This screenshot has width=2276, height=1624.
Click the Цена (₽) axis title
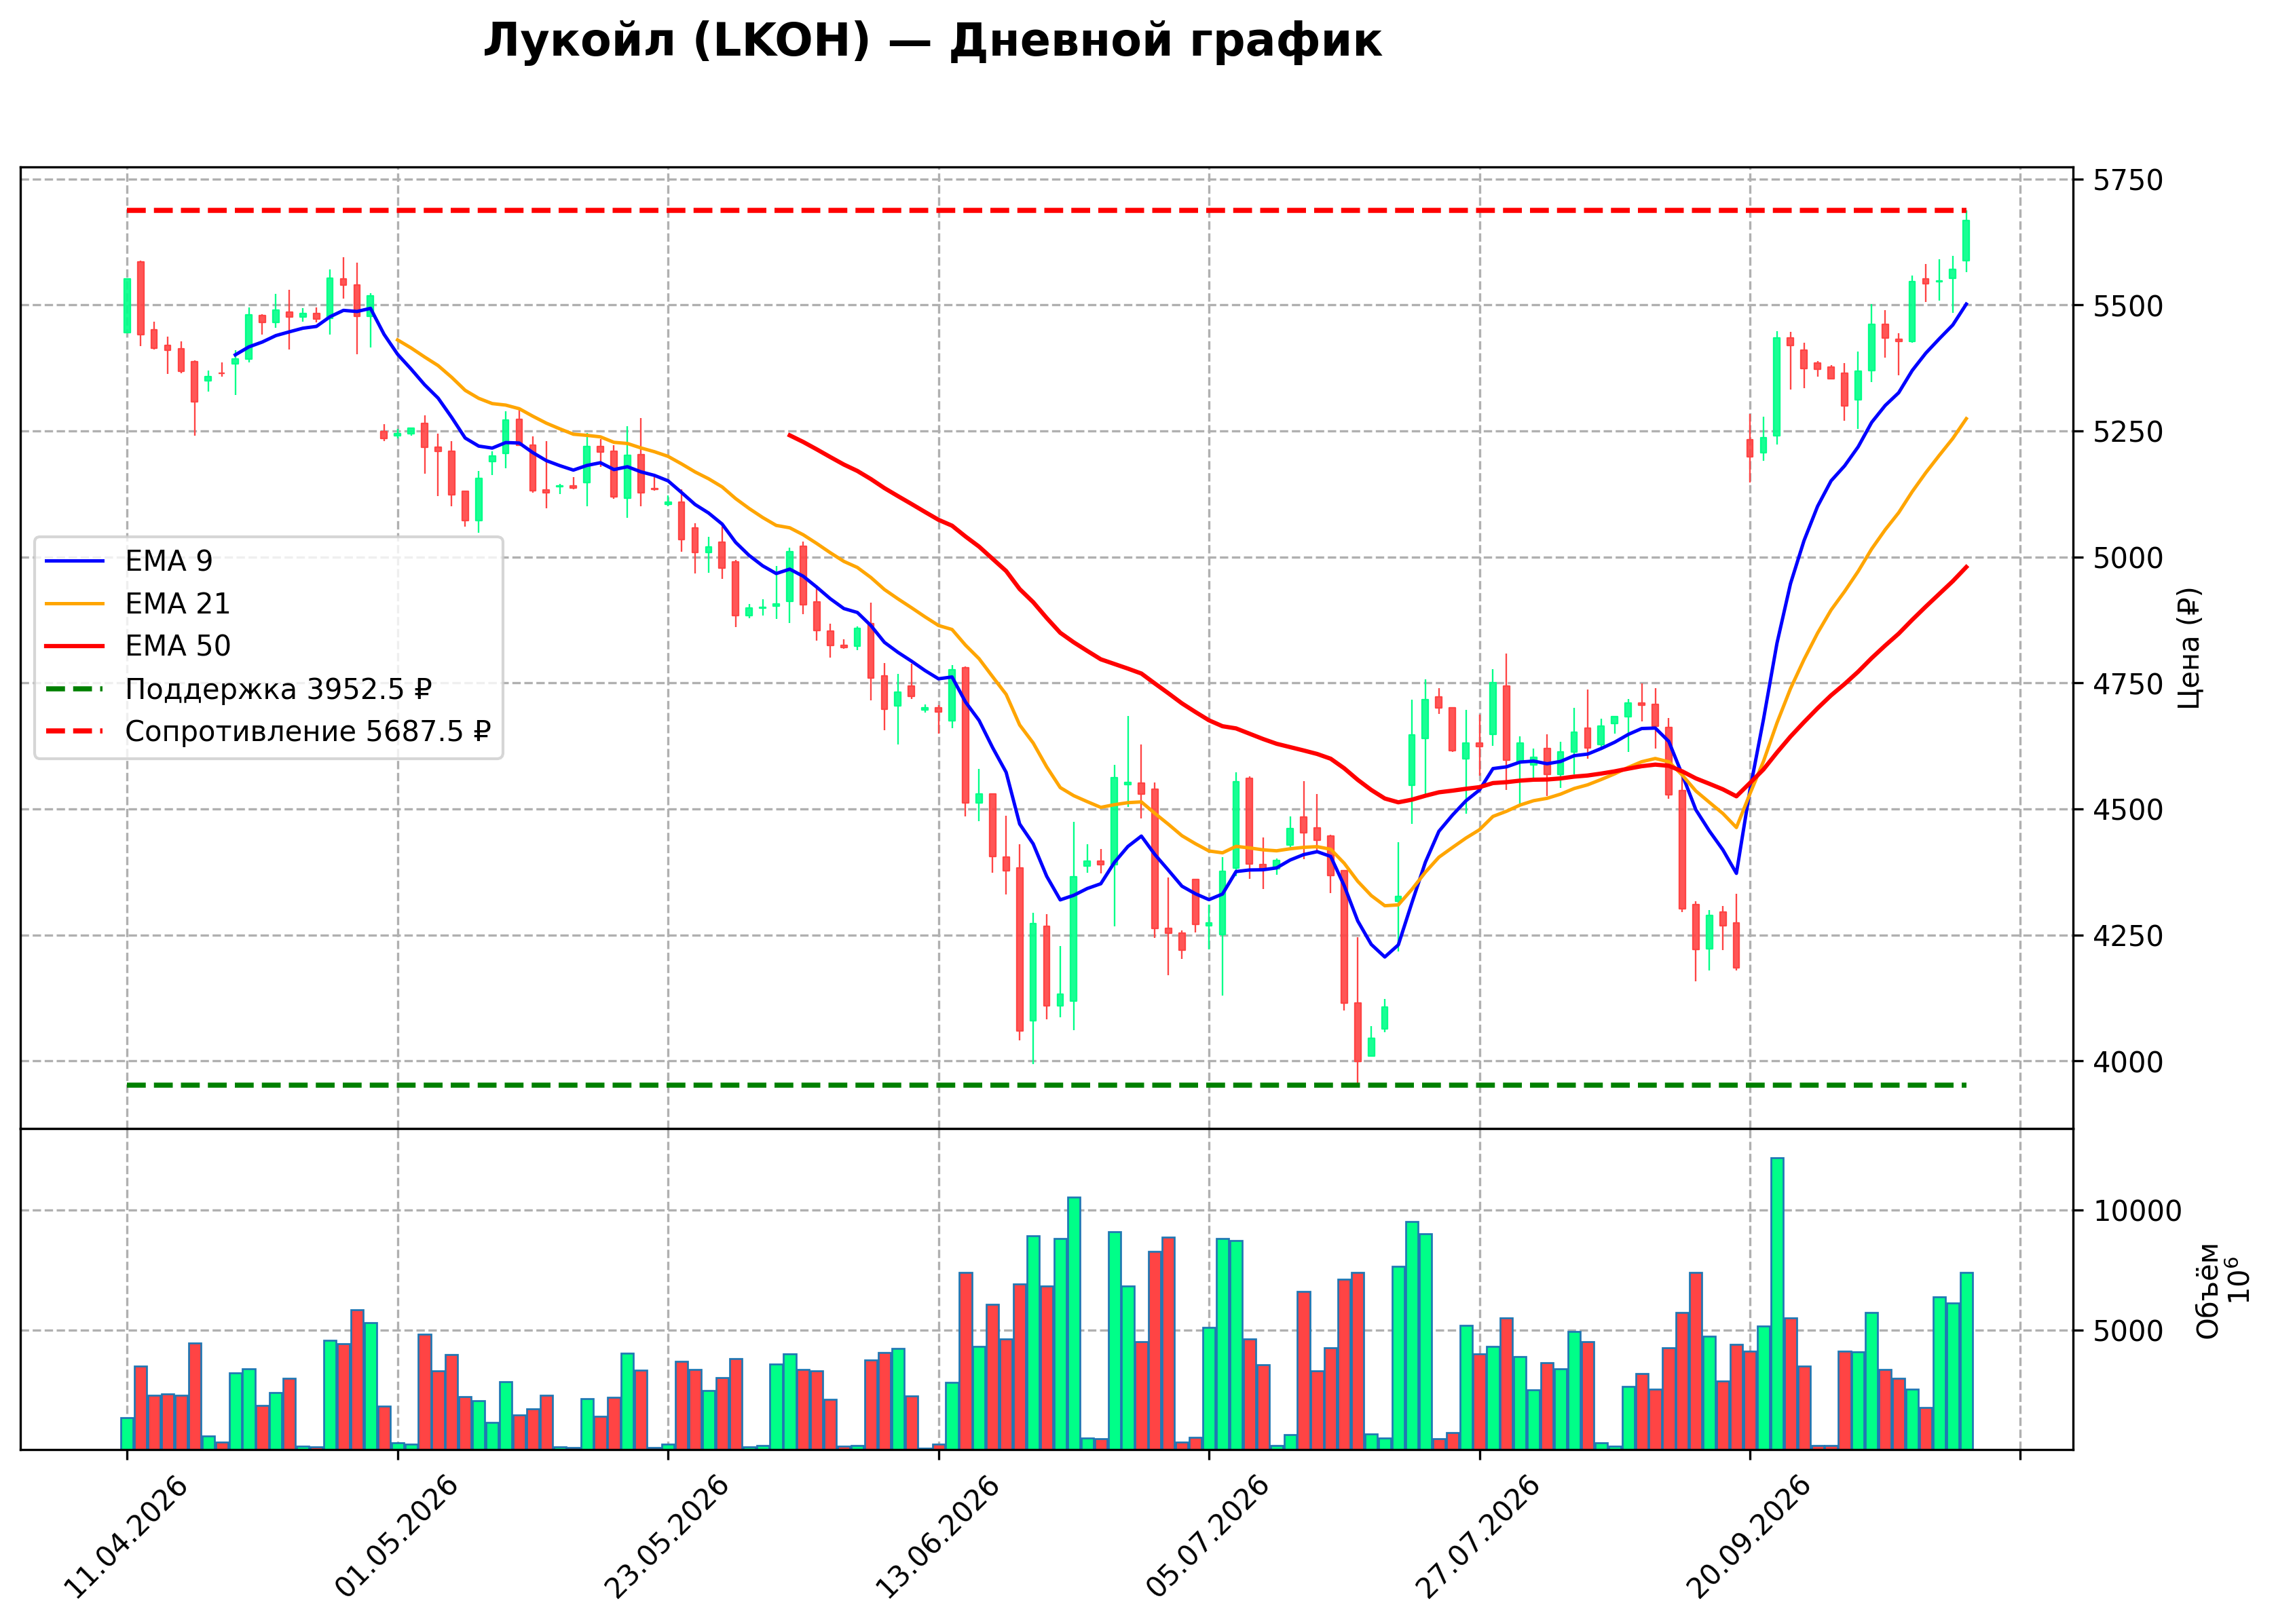click(2189, 648)
